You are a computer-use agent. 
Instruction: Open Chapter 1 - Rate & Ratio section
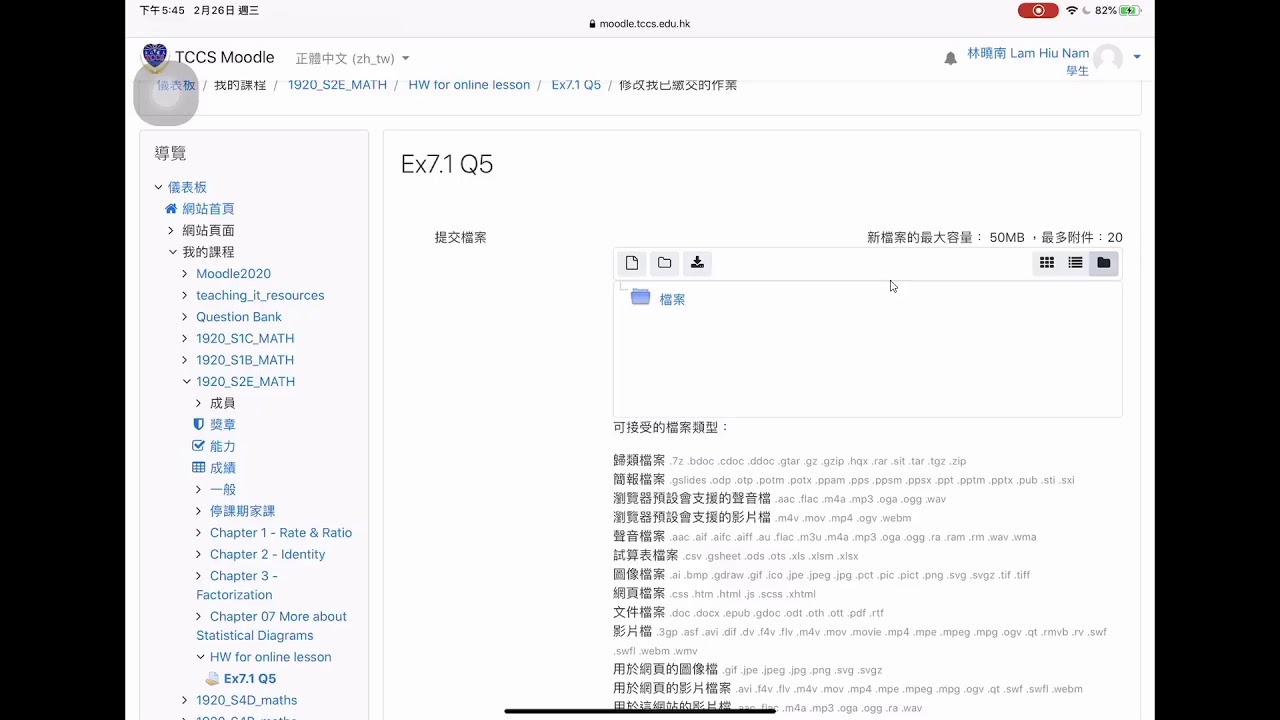pos(281,533)
